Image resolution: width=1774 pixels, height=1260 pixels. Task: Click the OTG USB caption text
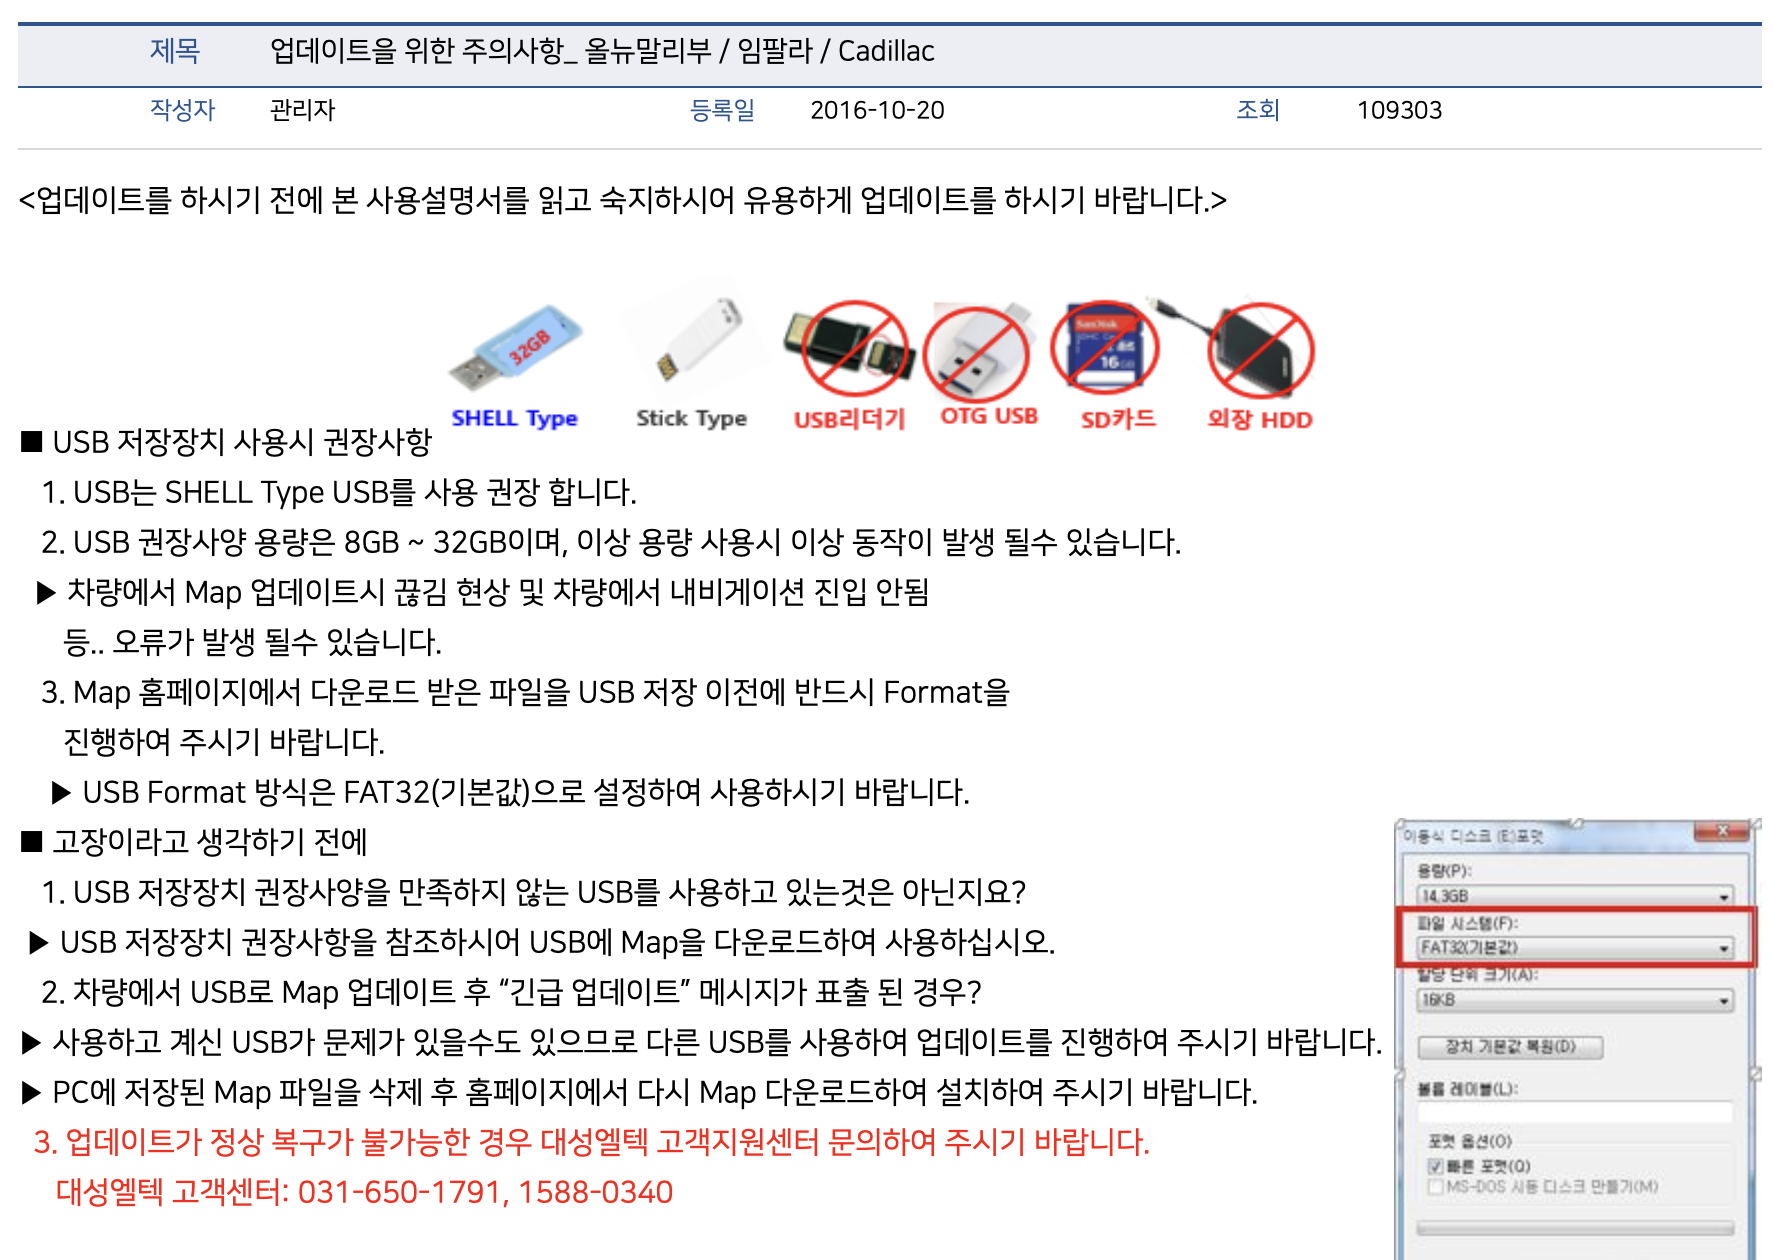989,416
